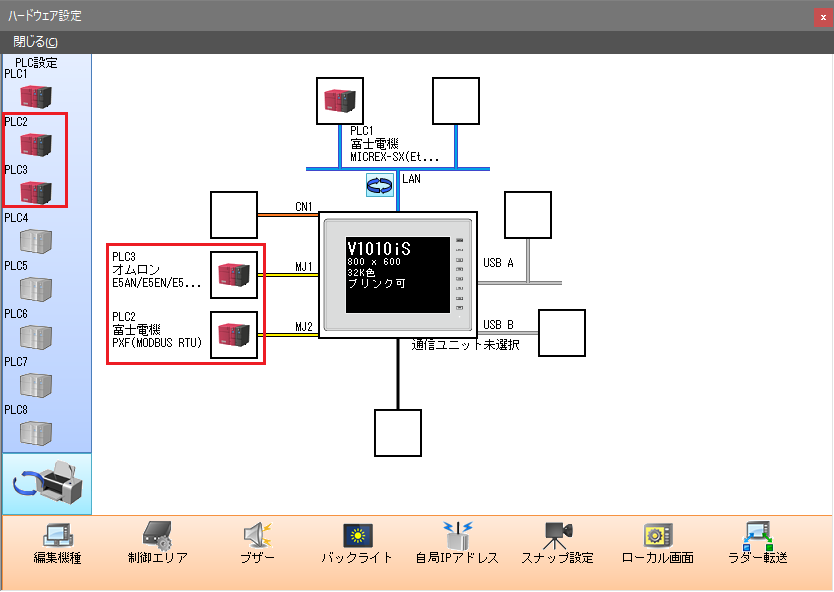Screen dimensions: 834x592
Task: Open 自局IPアドレス settings
Action: click(457, 543)
